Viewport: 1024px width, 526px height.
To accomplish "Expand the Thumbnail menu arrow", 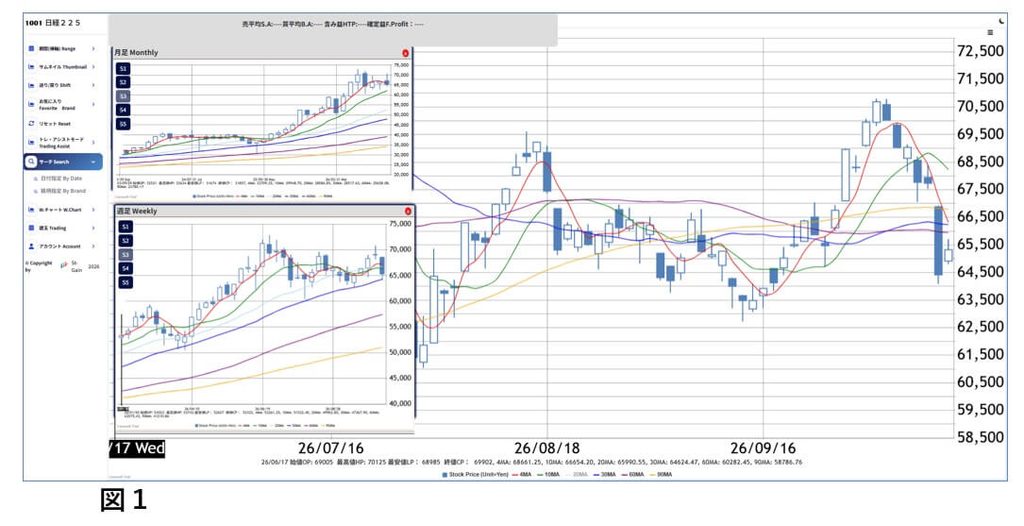I will (93, 67).
